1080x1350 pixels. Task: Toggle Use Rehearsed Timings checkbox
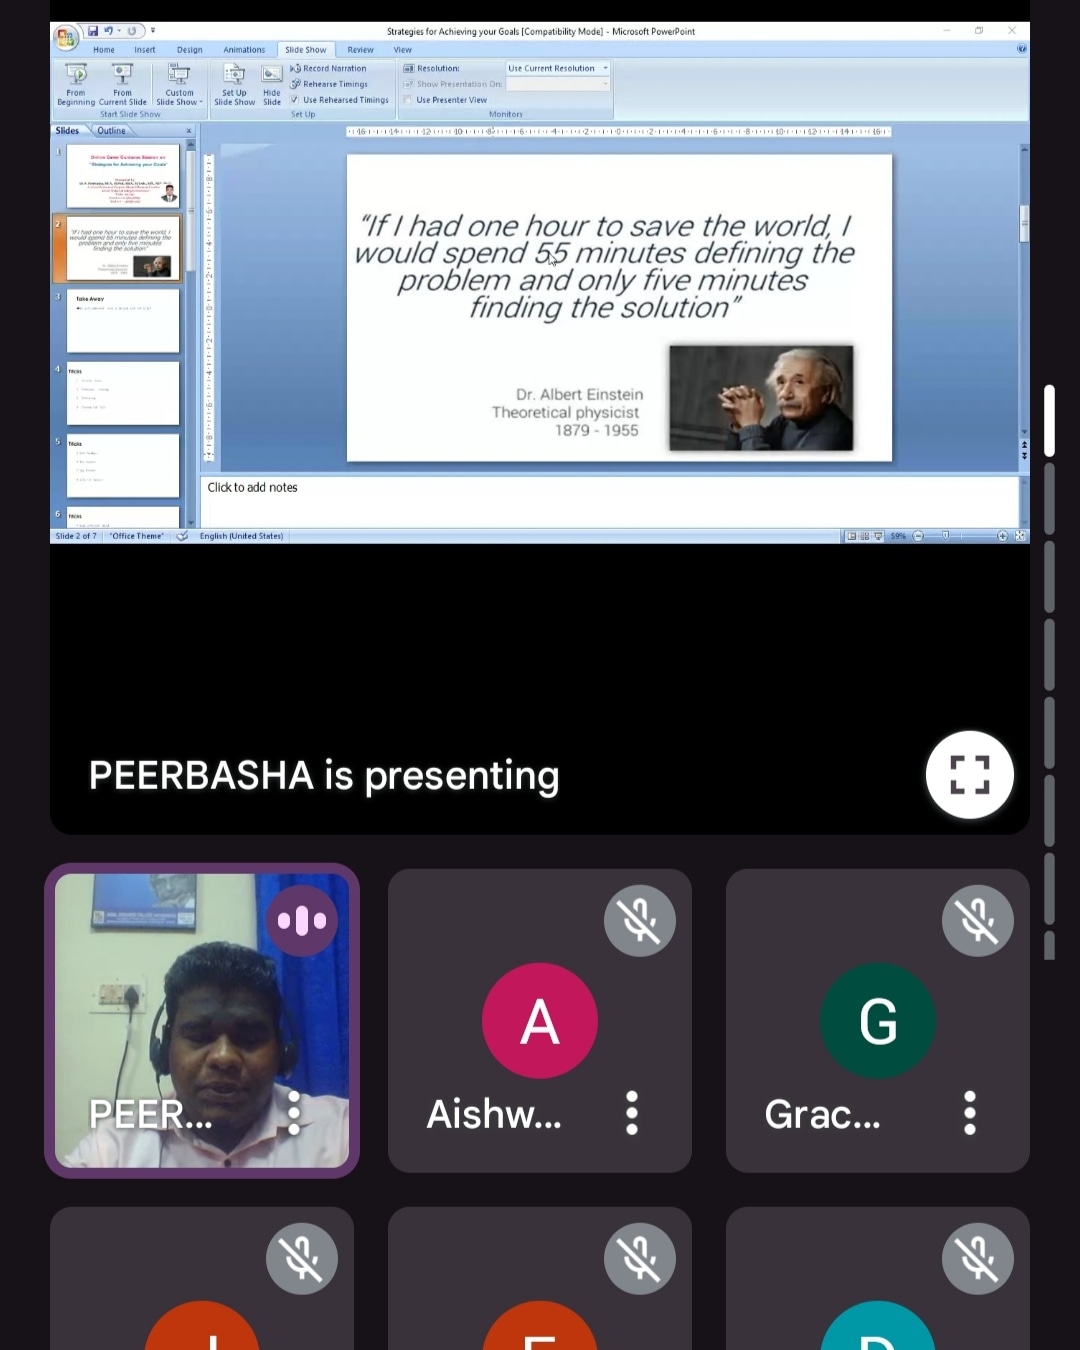[295, 100]
